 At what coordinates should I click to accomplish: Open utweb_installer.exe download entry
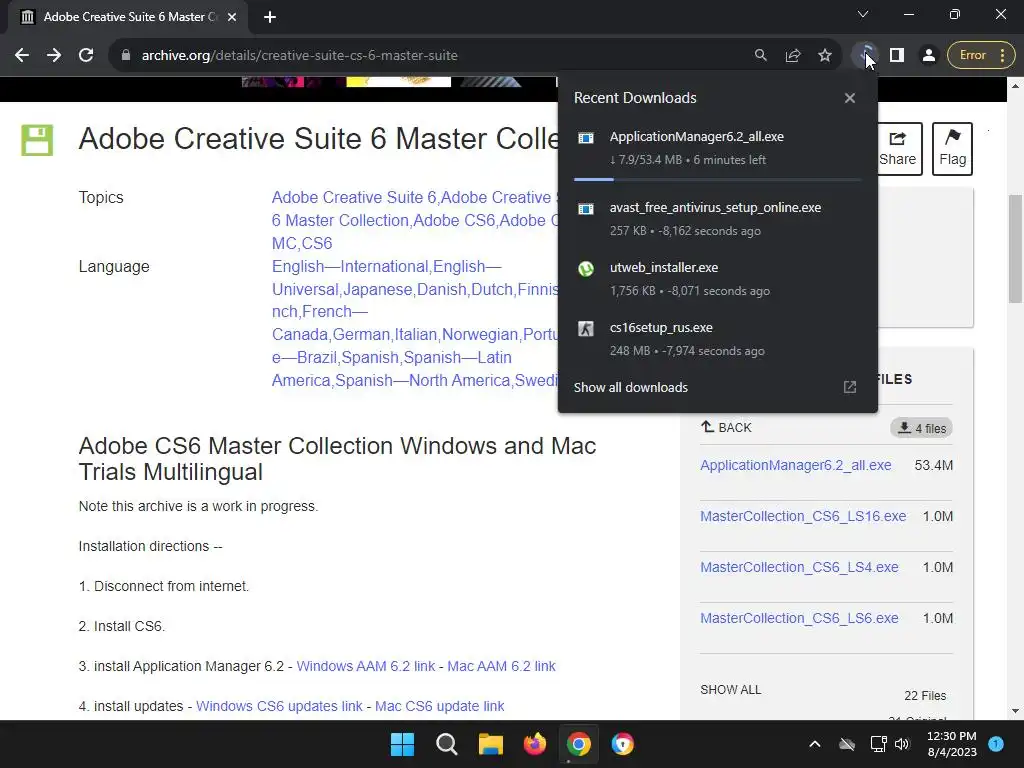[x=717, y=279]
